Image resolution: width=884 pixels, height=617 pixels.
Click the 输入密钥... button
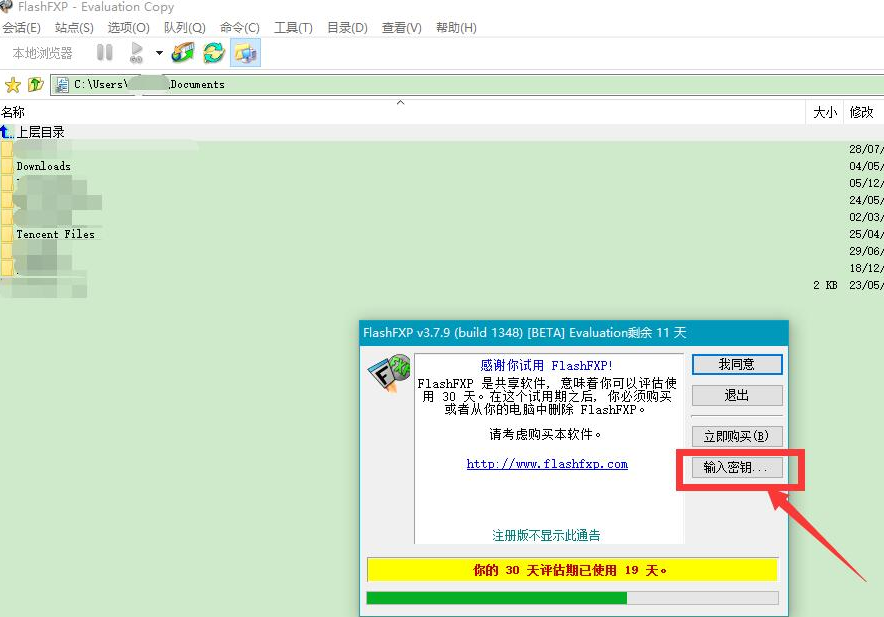[736, 467]
